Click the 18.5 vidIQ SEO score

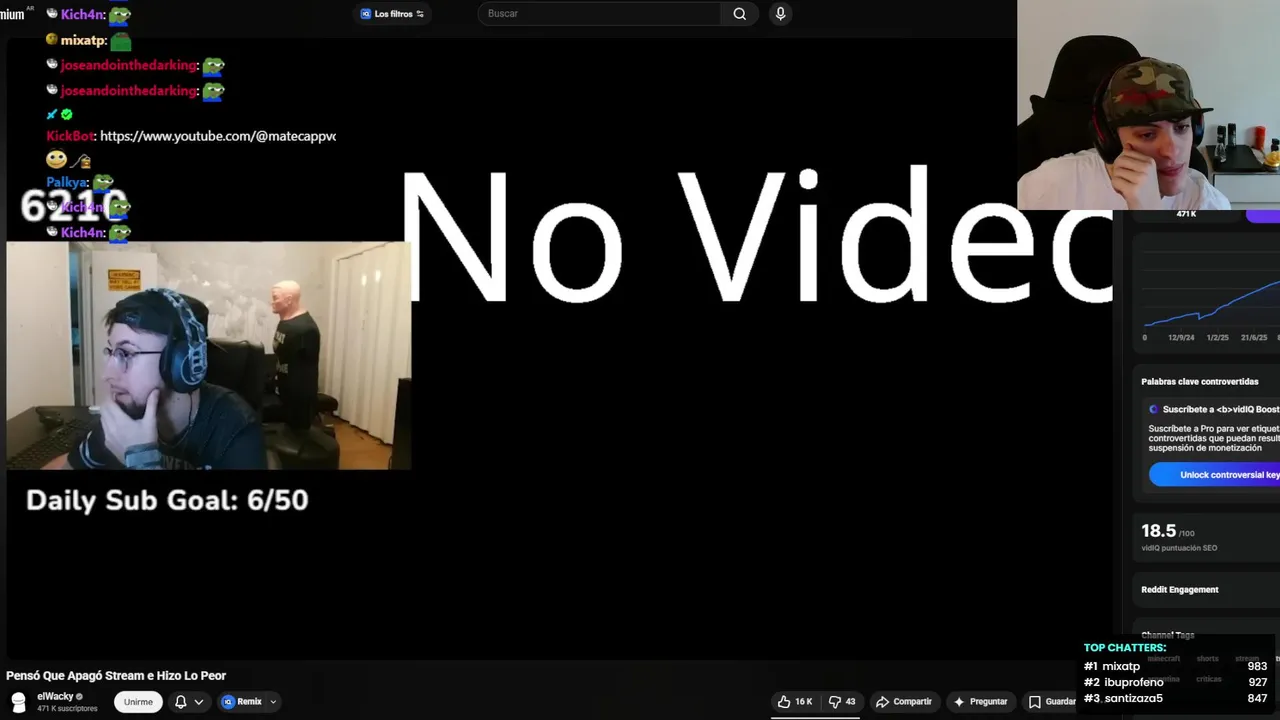(1159, 531)
